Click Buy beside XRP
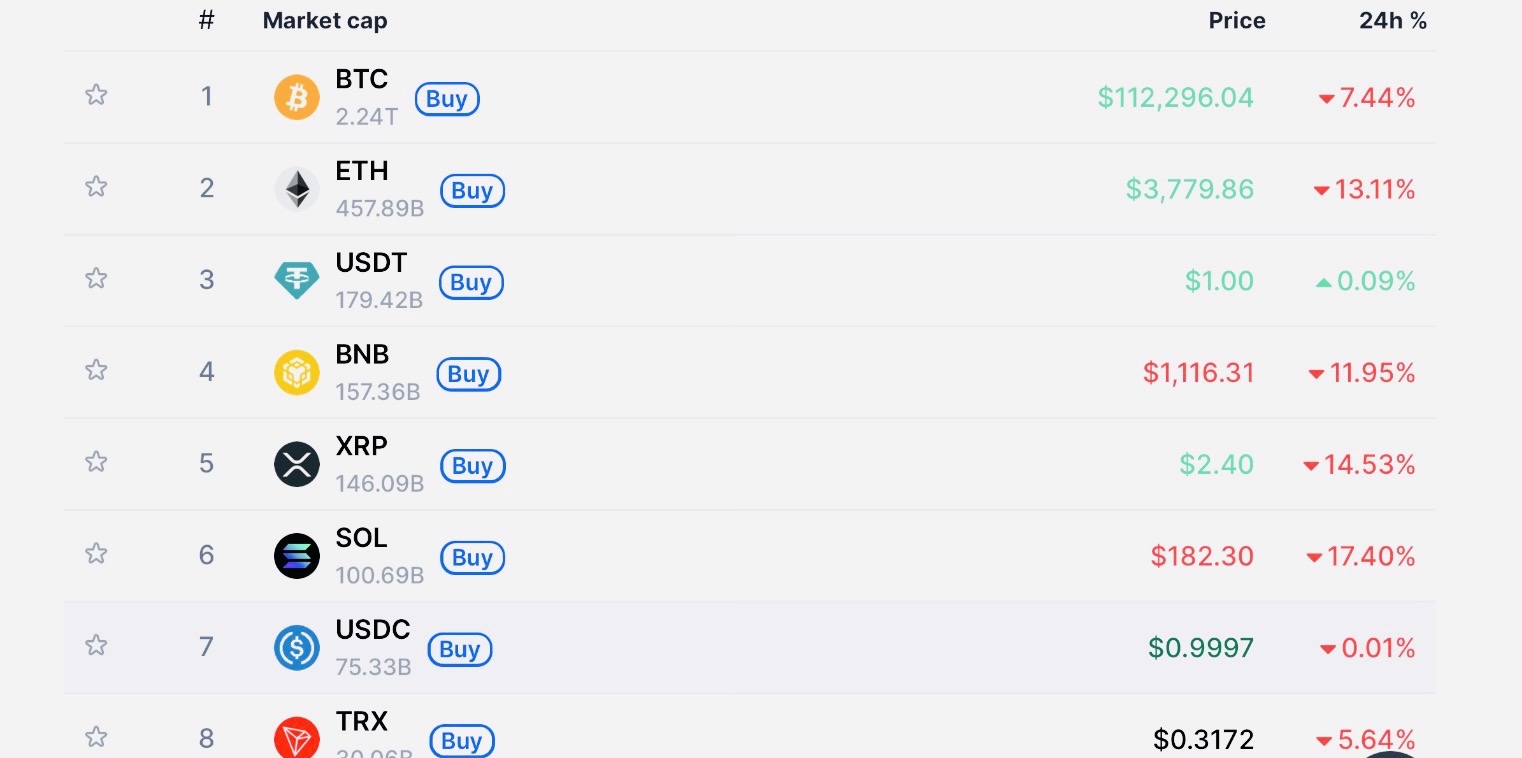The height and width of the screenshot is (758, 1522). pyautogui.click(x=472, y=466)
